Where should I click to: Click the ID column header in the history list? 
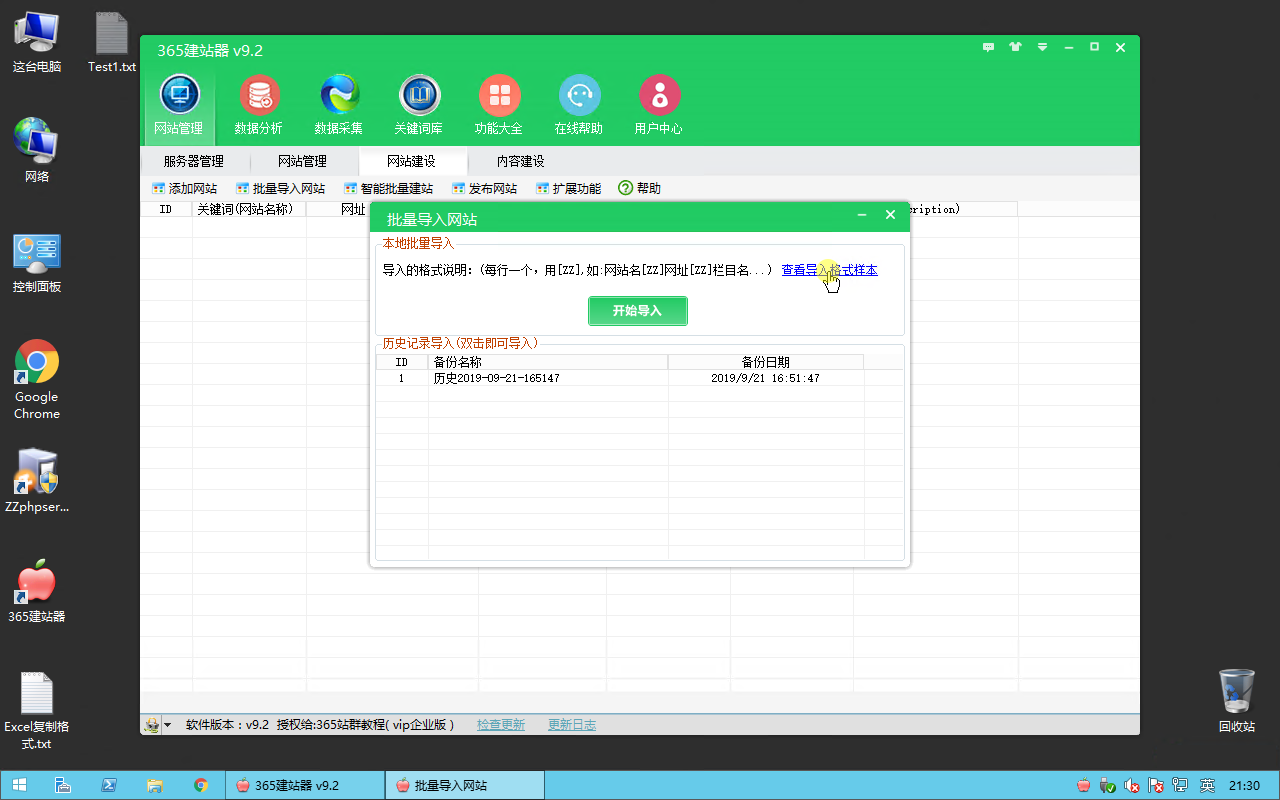click(x=401, y=362)
